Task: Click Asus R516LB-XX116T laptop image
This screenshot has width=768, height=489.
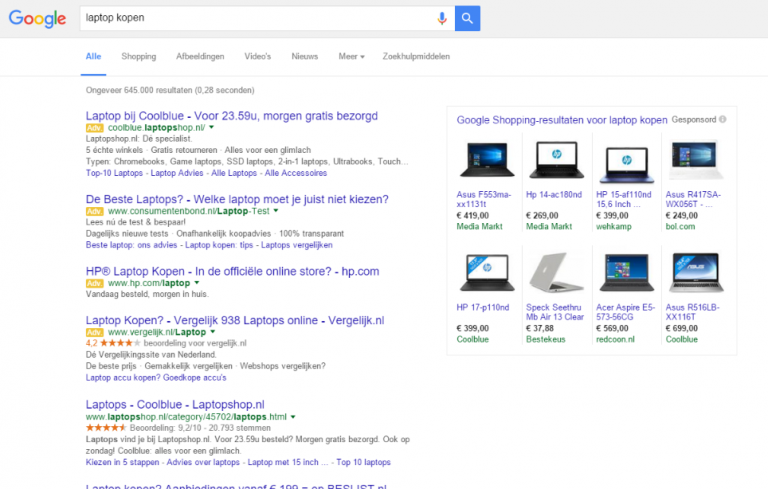Action: coord(696,272)
